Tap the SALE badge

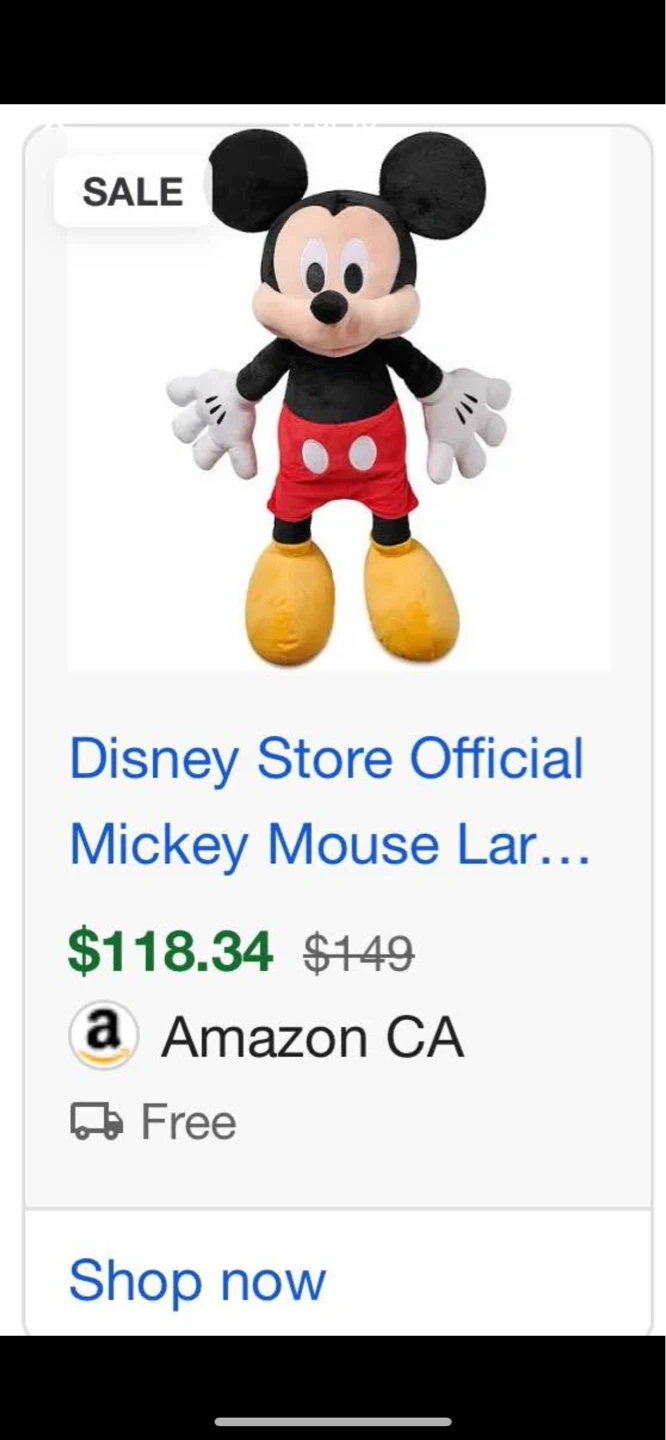coord(132,191)
